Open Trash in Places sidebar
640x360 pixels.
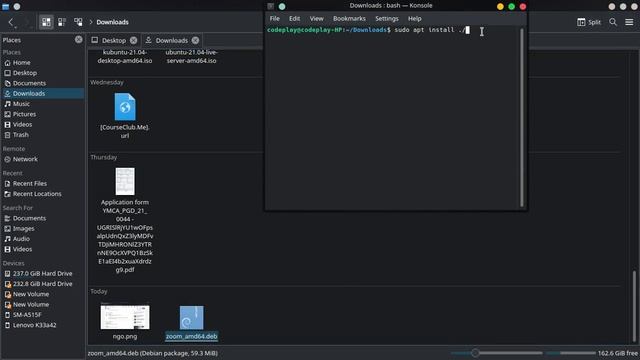20,135
